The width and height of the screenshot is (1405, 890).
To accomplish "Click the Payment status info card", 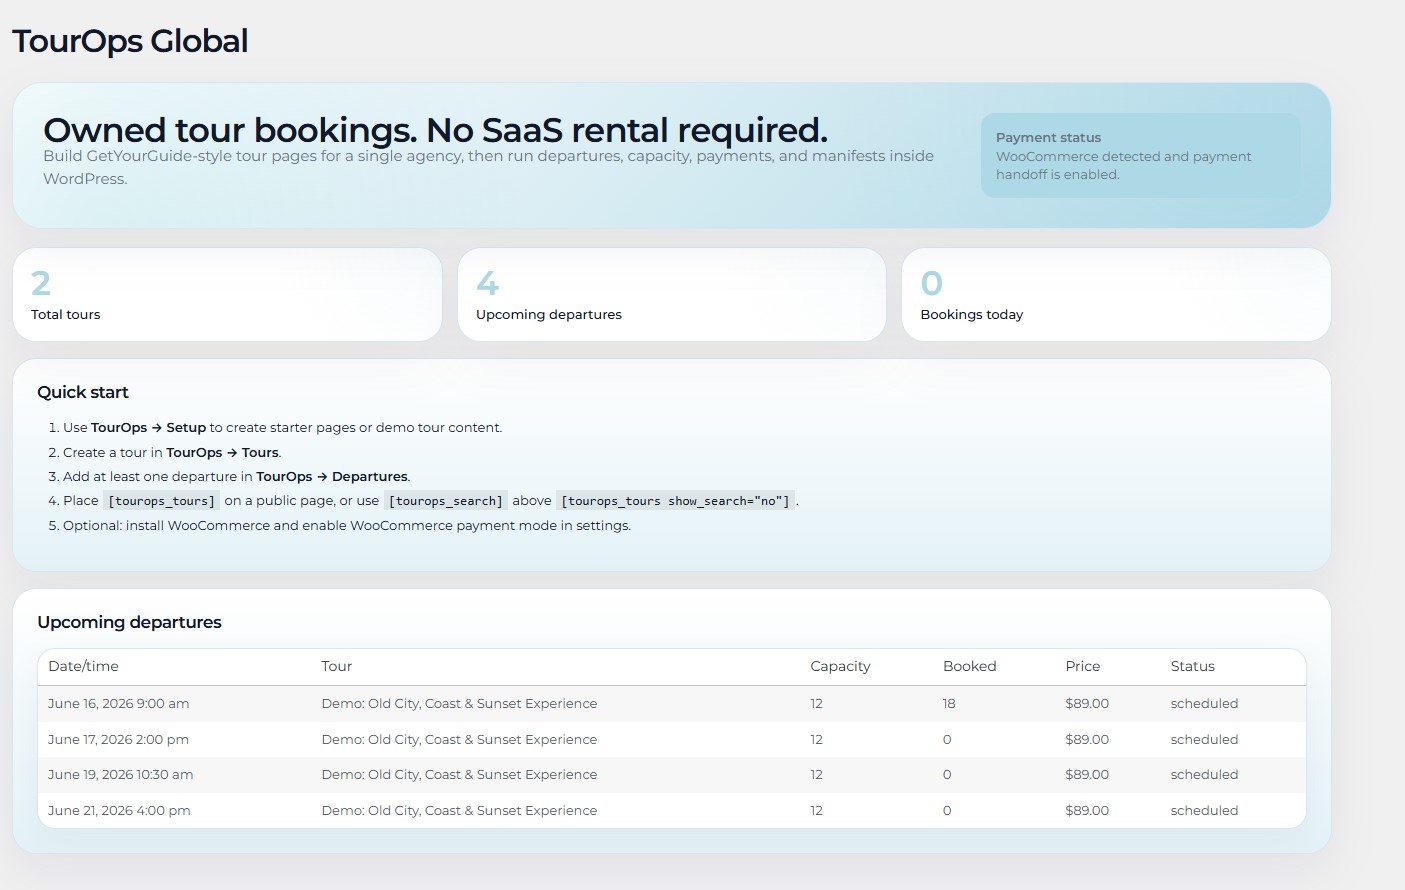I will 1140,155.
